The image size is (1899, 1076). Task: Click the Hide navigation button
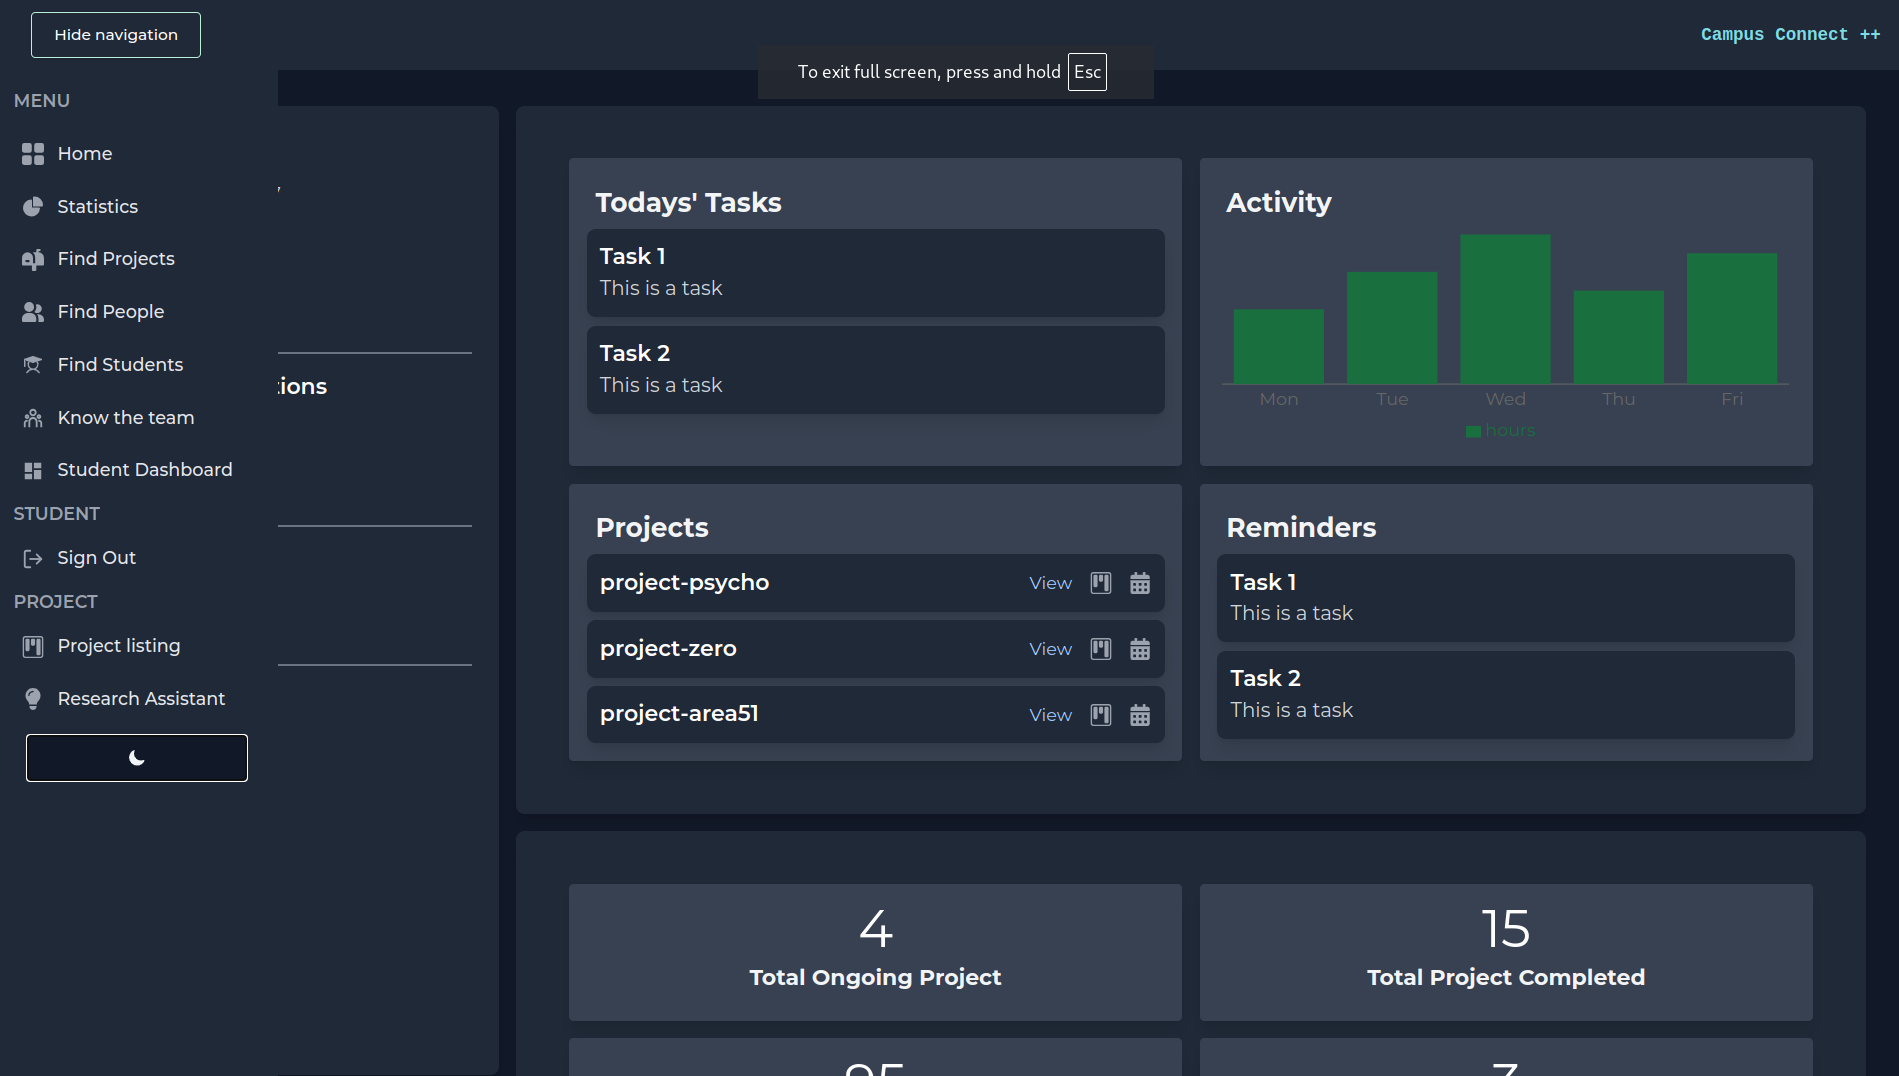point(116,35)
